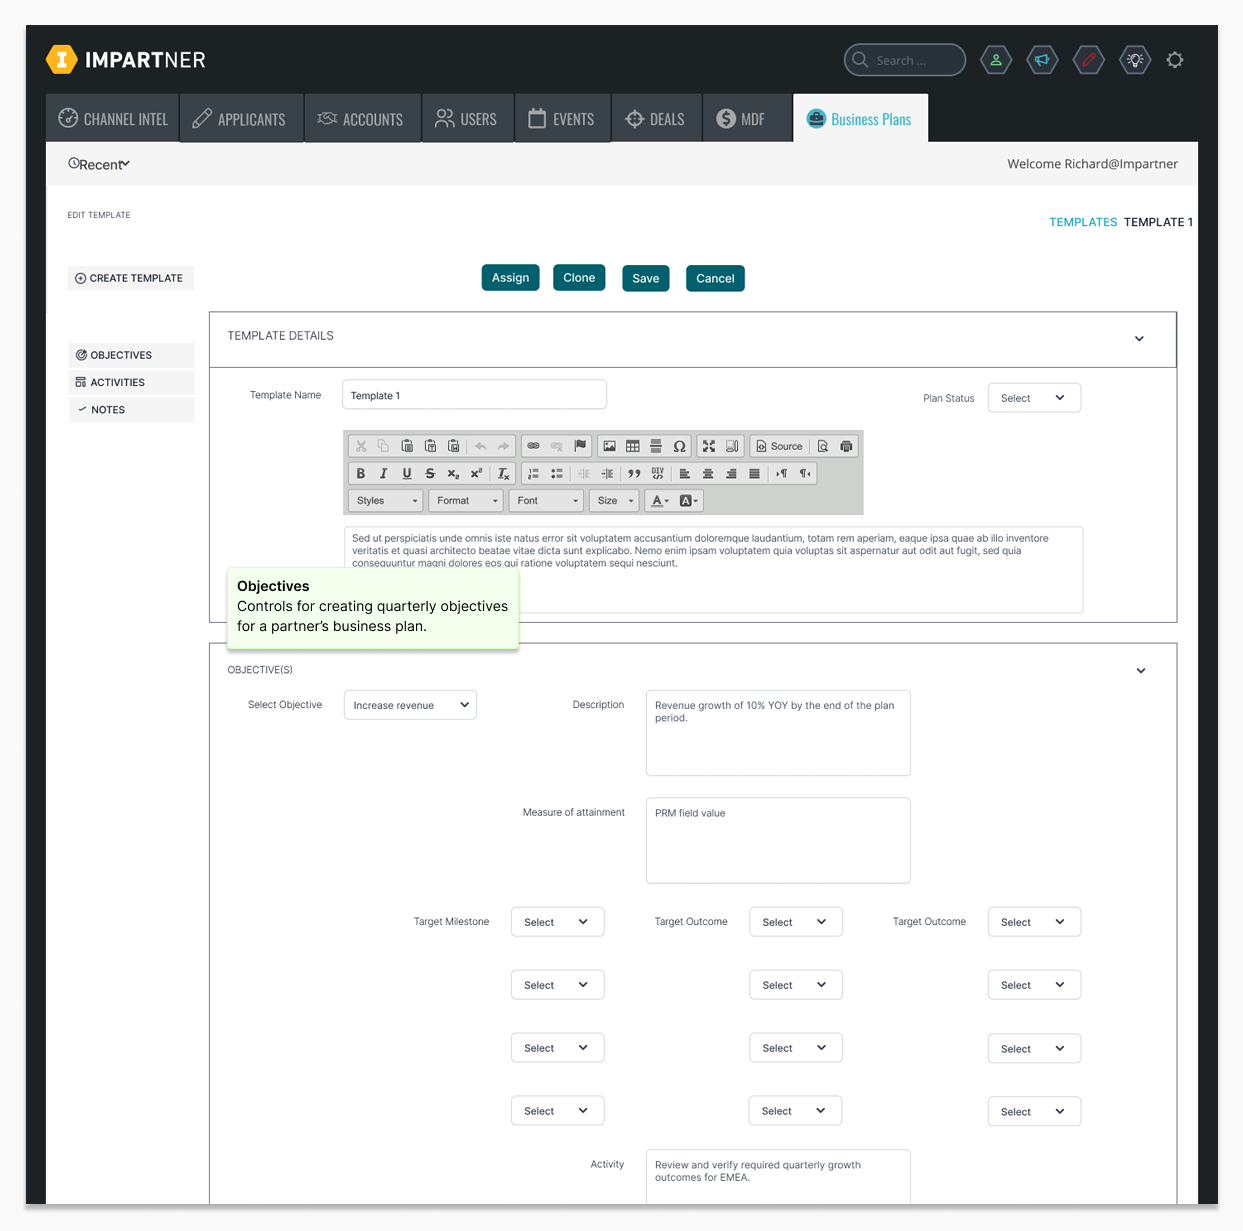Switch to the Deals tab
The image size is (1243, 1231).
pyautogui.click(x=656, y=119)
